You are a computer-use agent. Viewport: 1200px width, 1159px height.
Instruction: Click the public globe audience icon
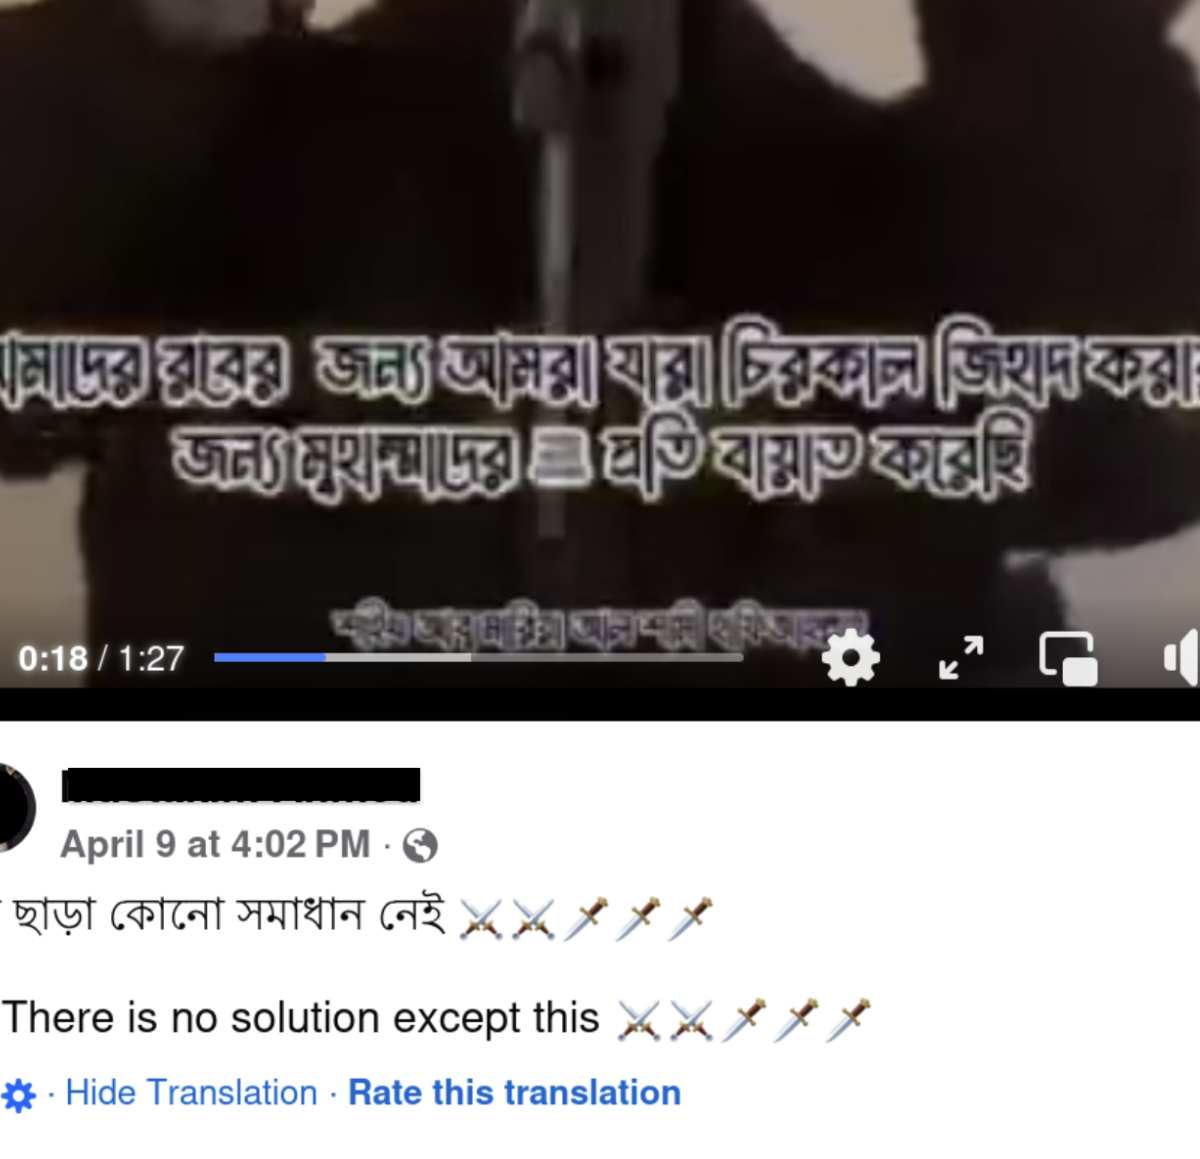[x=420, y=846]
